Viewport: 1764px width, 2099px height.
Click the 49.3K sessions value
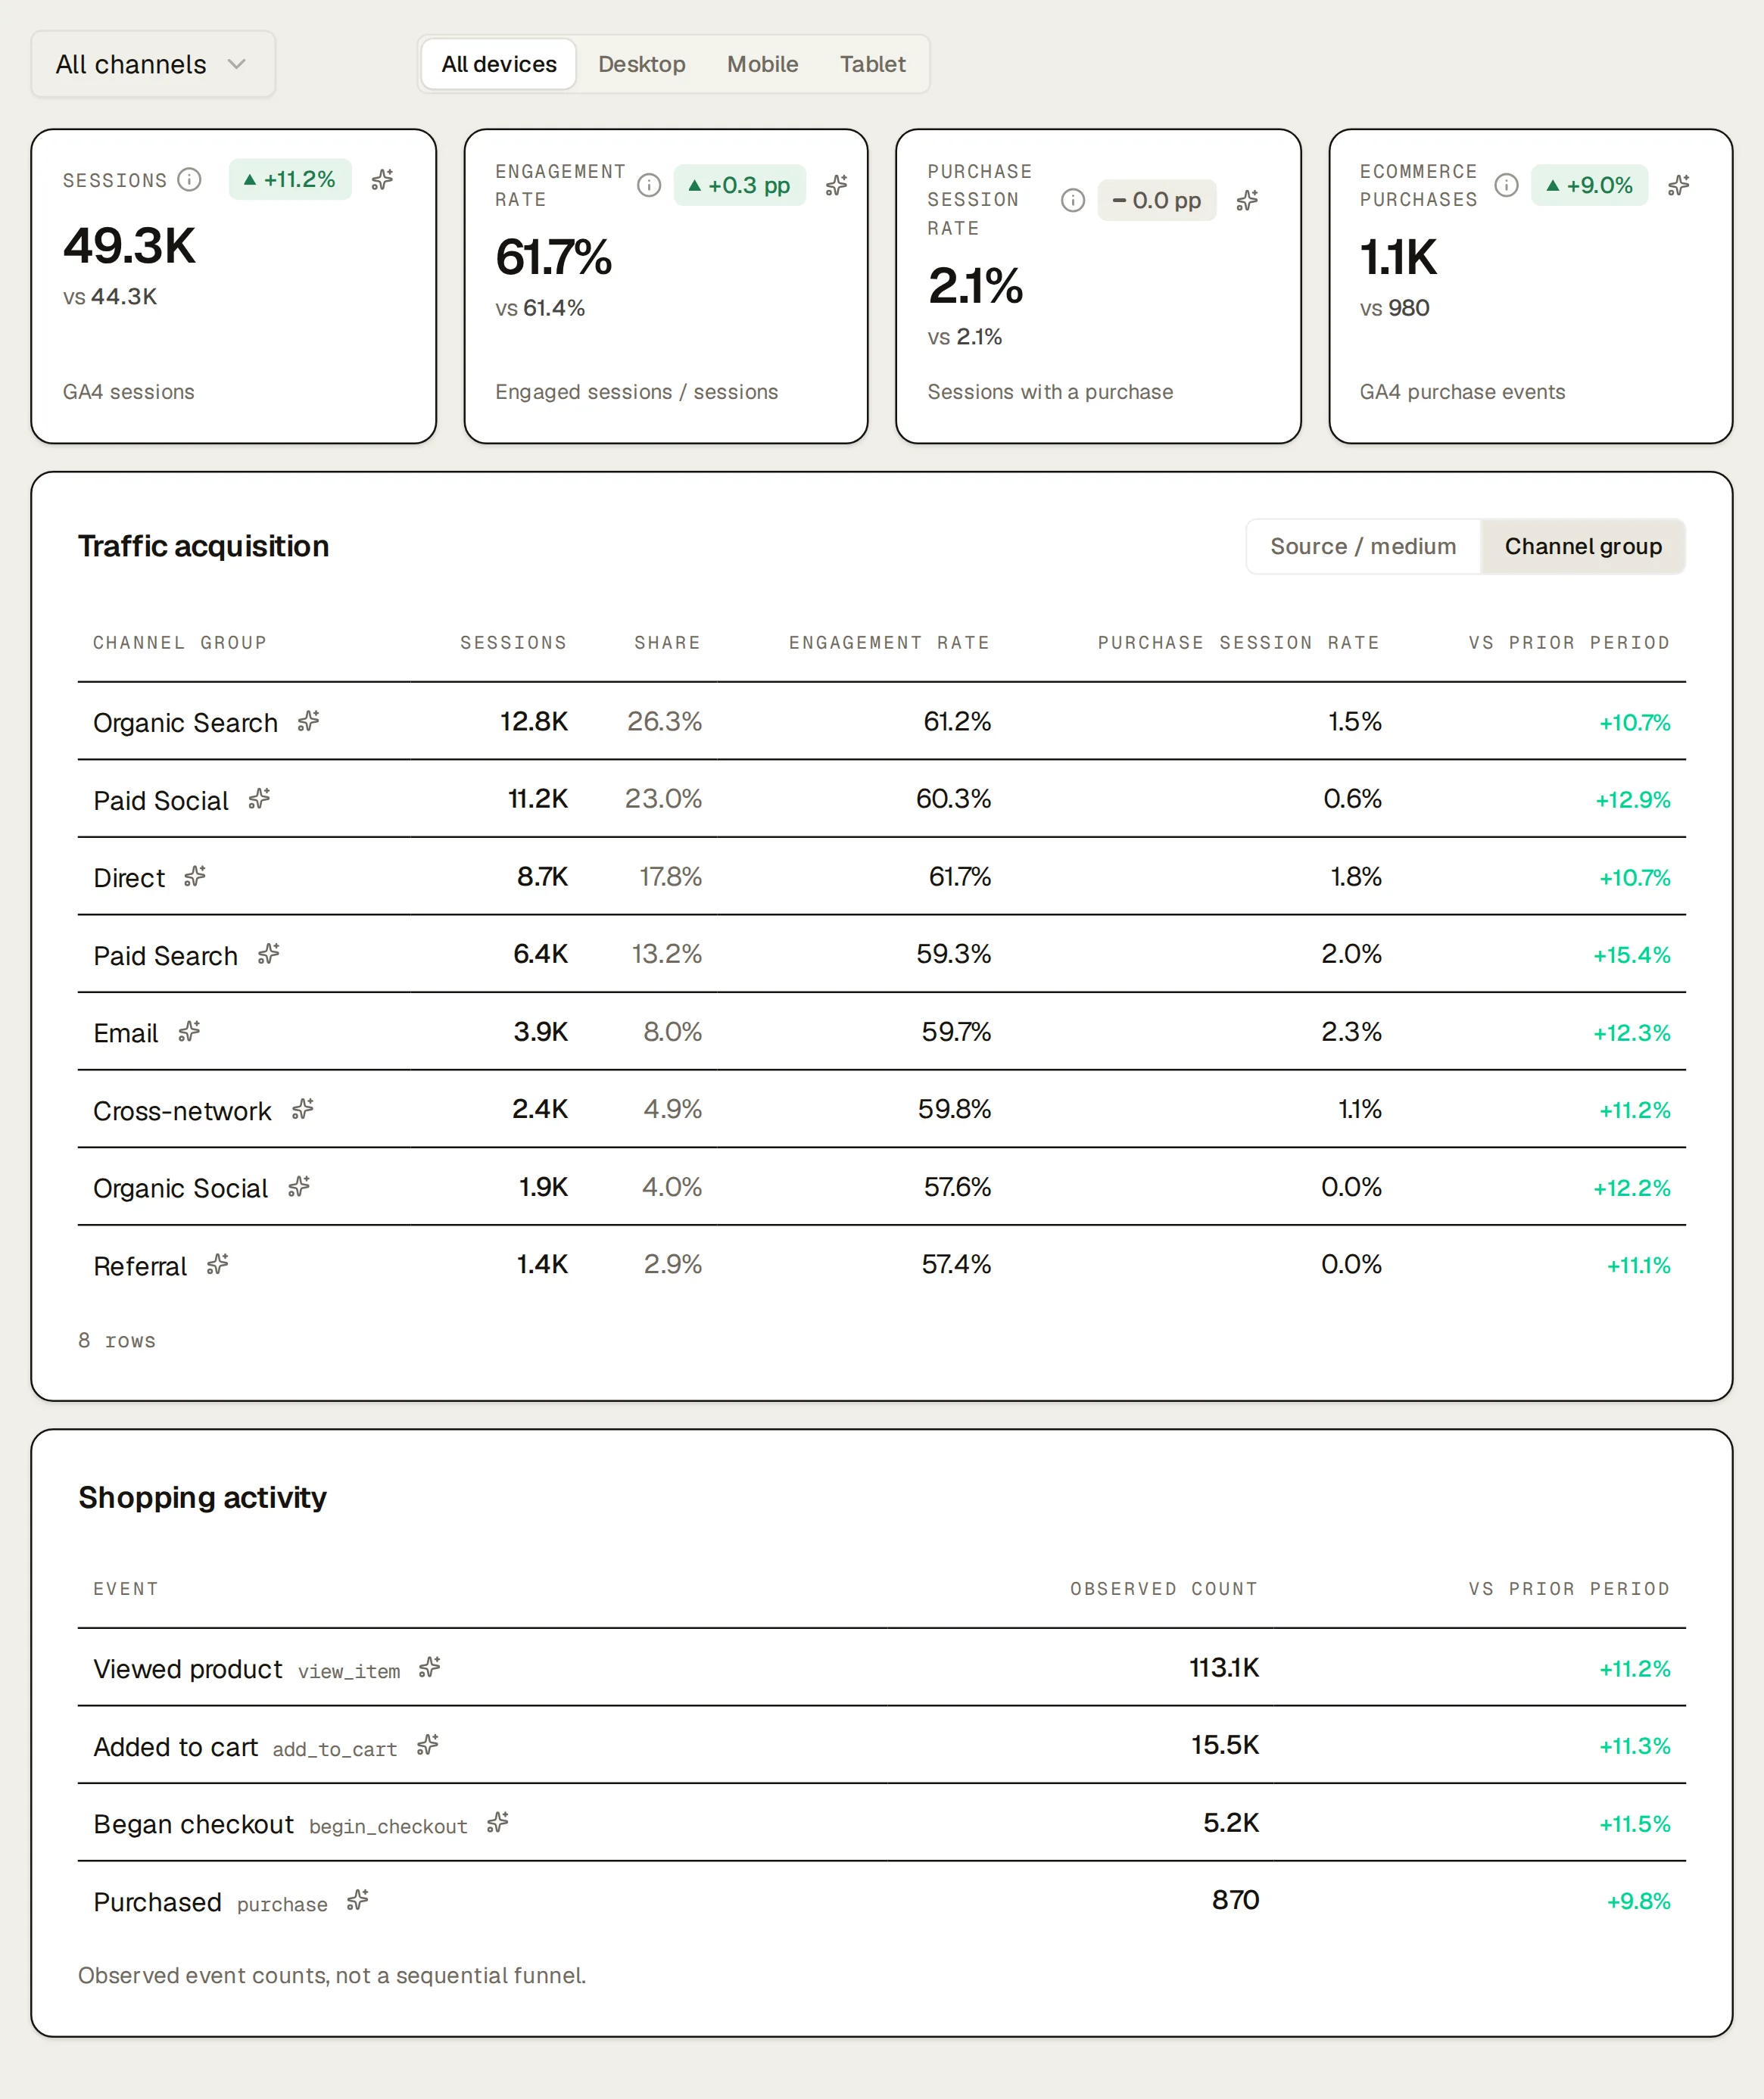(129, 245)
